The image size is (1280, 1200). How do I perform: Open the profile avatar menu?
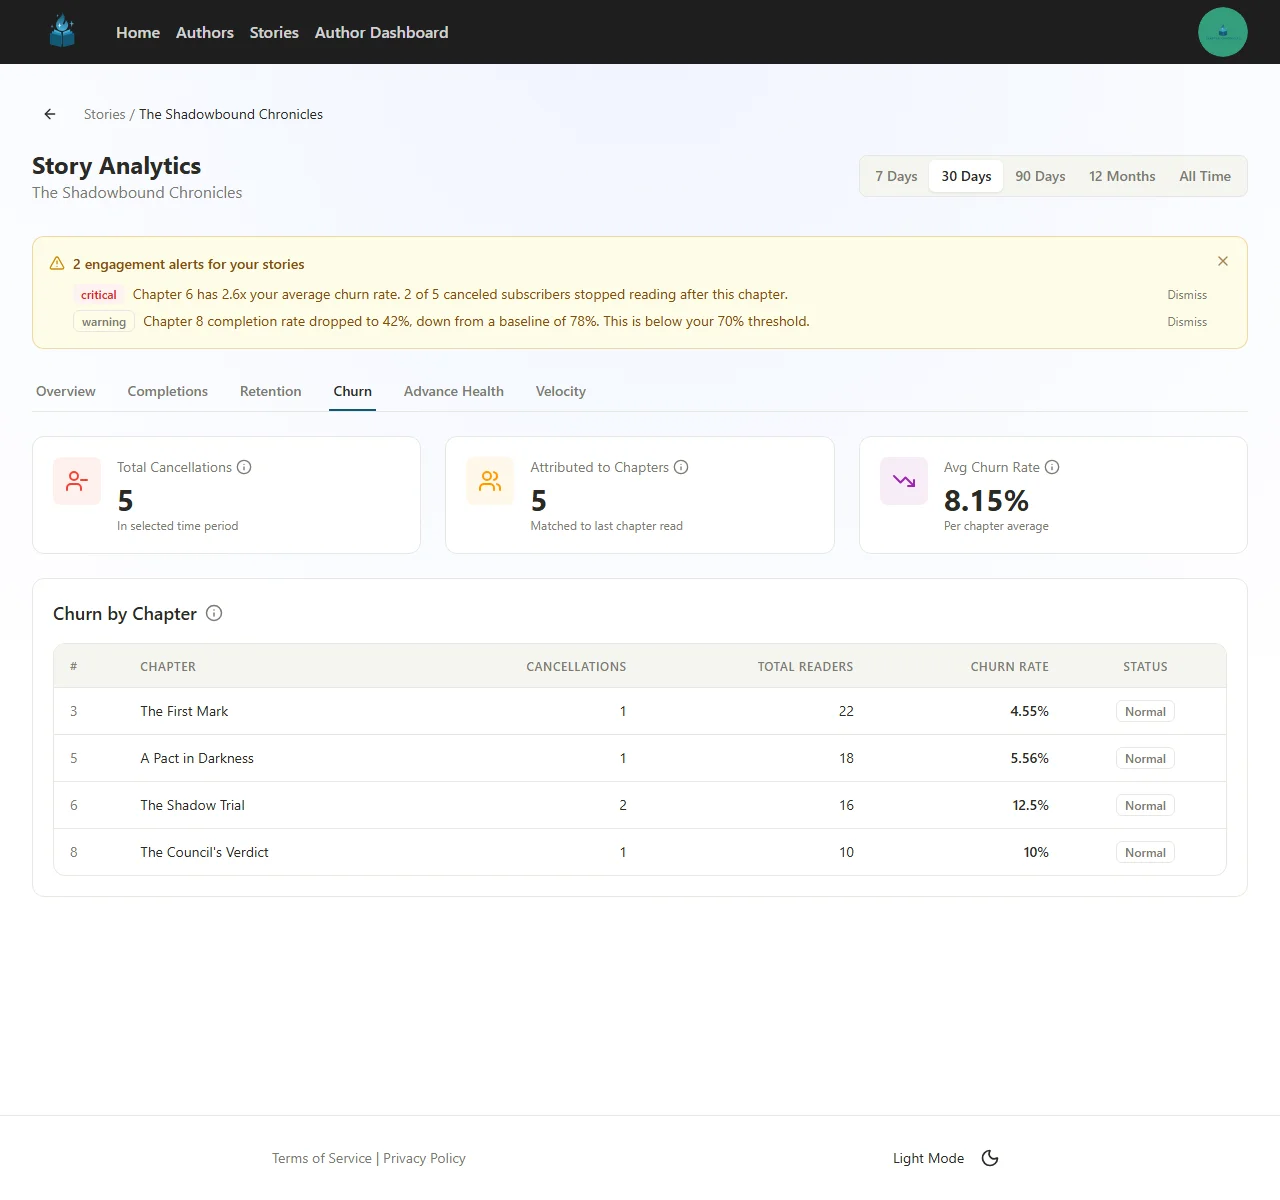pyautogui.click(x=1223, y=31)
